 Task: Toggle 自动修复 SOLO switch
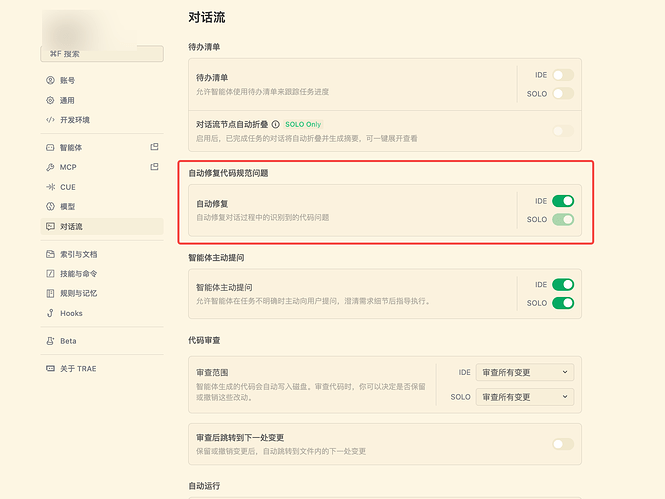coord(563,220)
